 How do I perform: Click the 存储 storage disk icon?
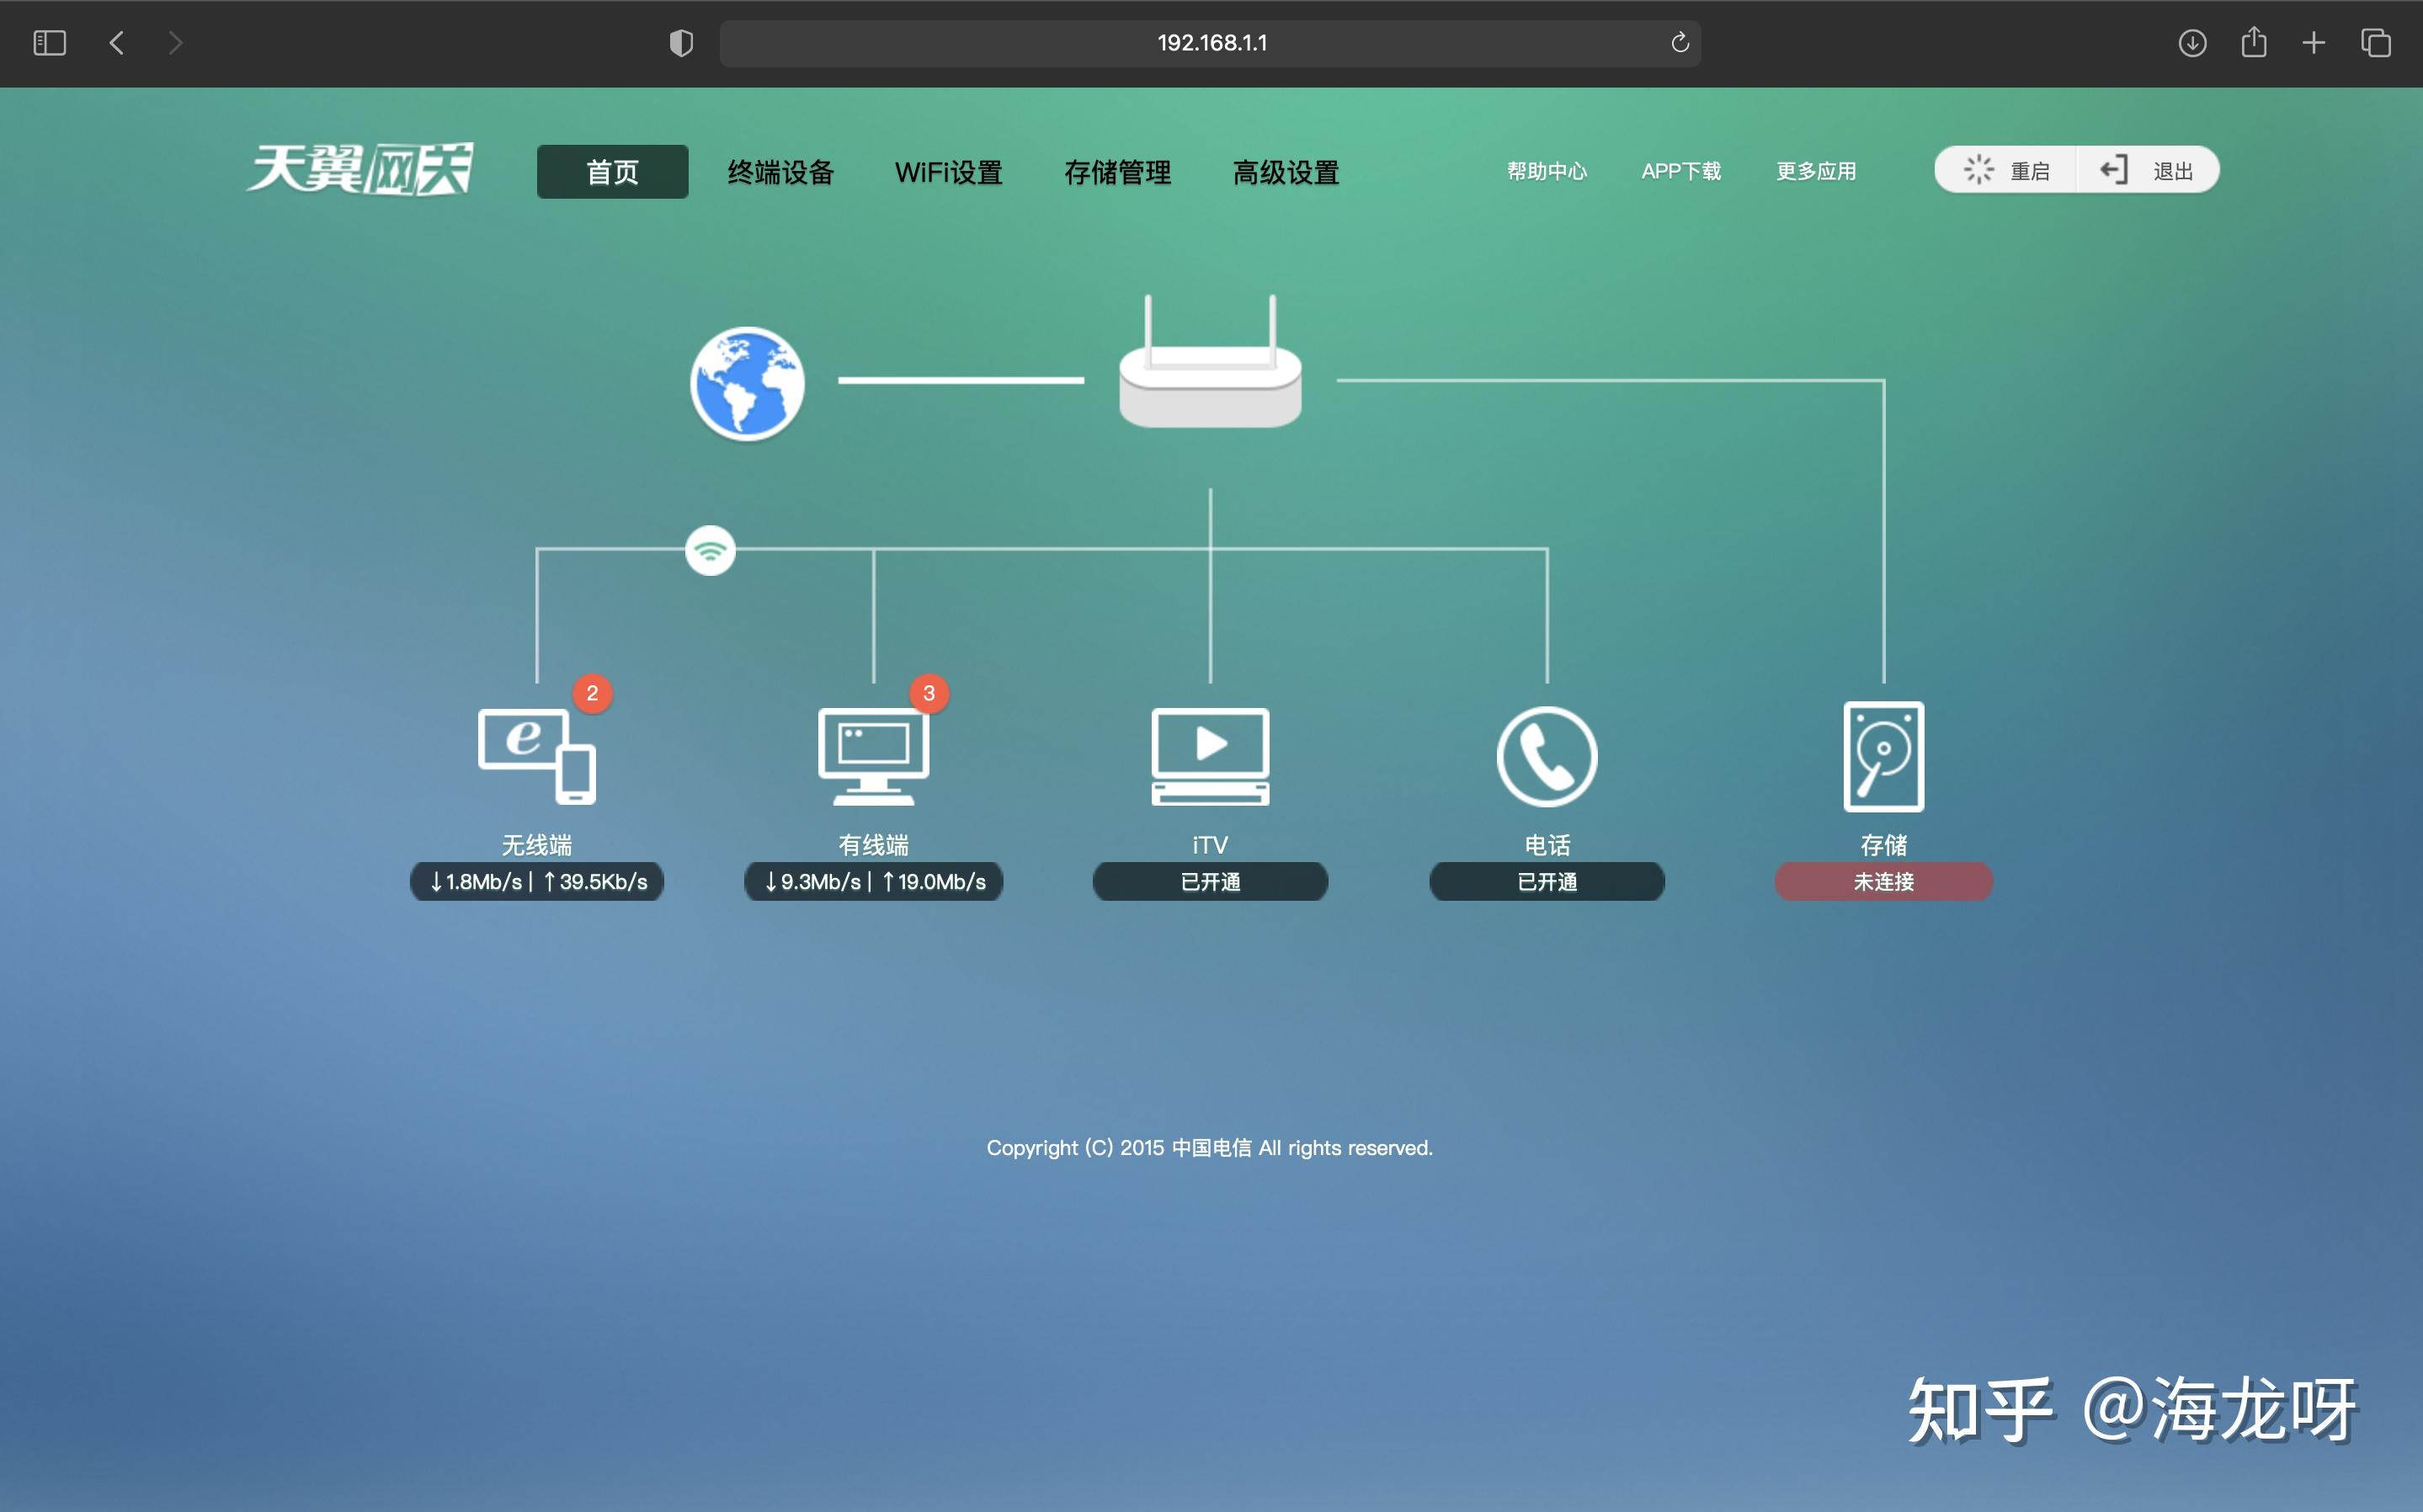(x=1884, y=756)
